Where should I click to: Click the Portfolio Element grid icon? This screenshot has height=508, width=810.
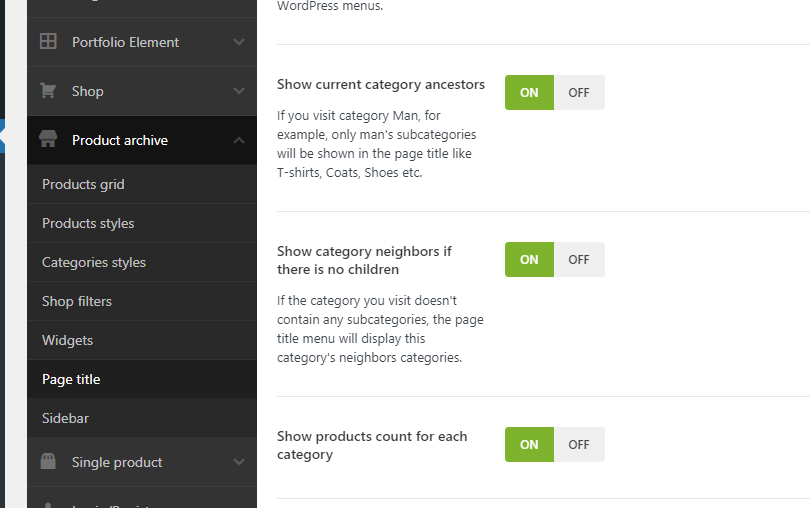pyautogui.click(x=47, y=42)
